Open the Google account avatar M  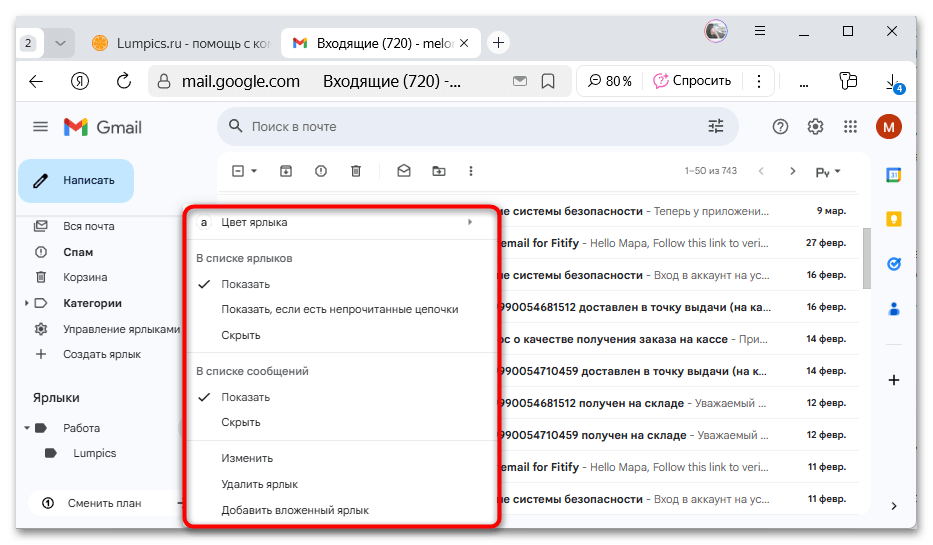[x=888, y=127]
